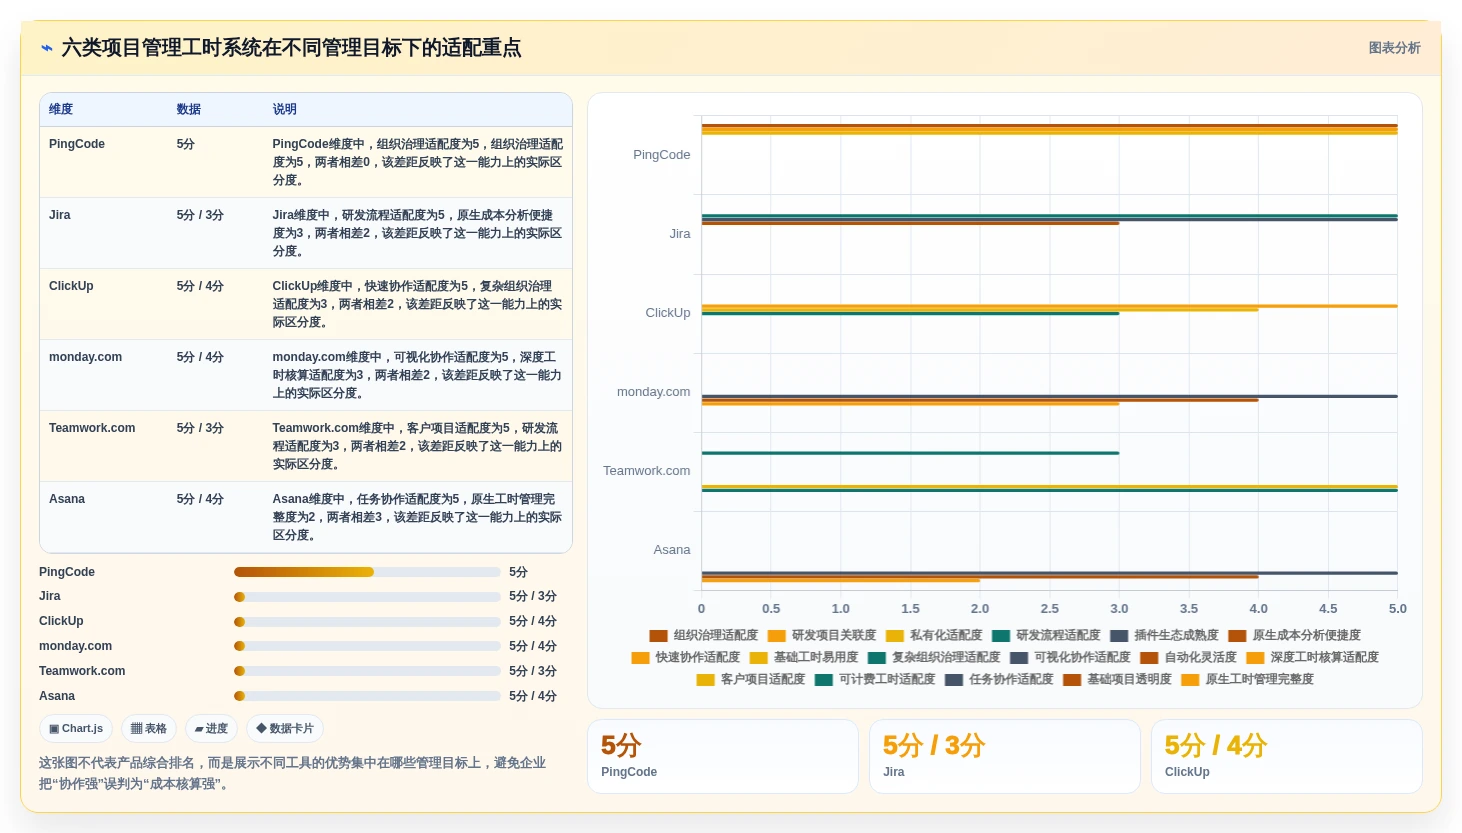Click the 客户项目适配度 legend color swatch

tap(705, 680)
